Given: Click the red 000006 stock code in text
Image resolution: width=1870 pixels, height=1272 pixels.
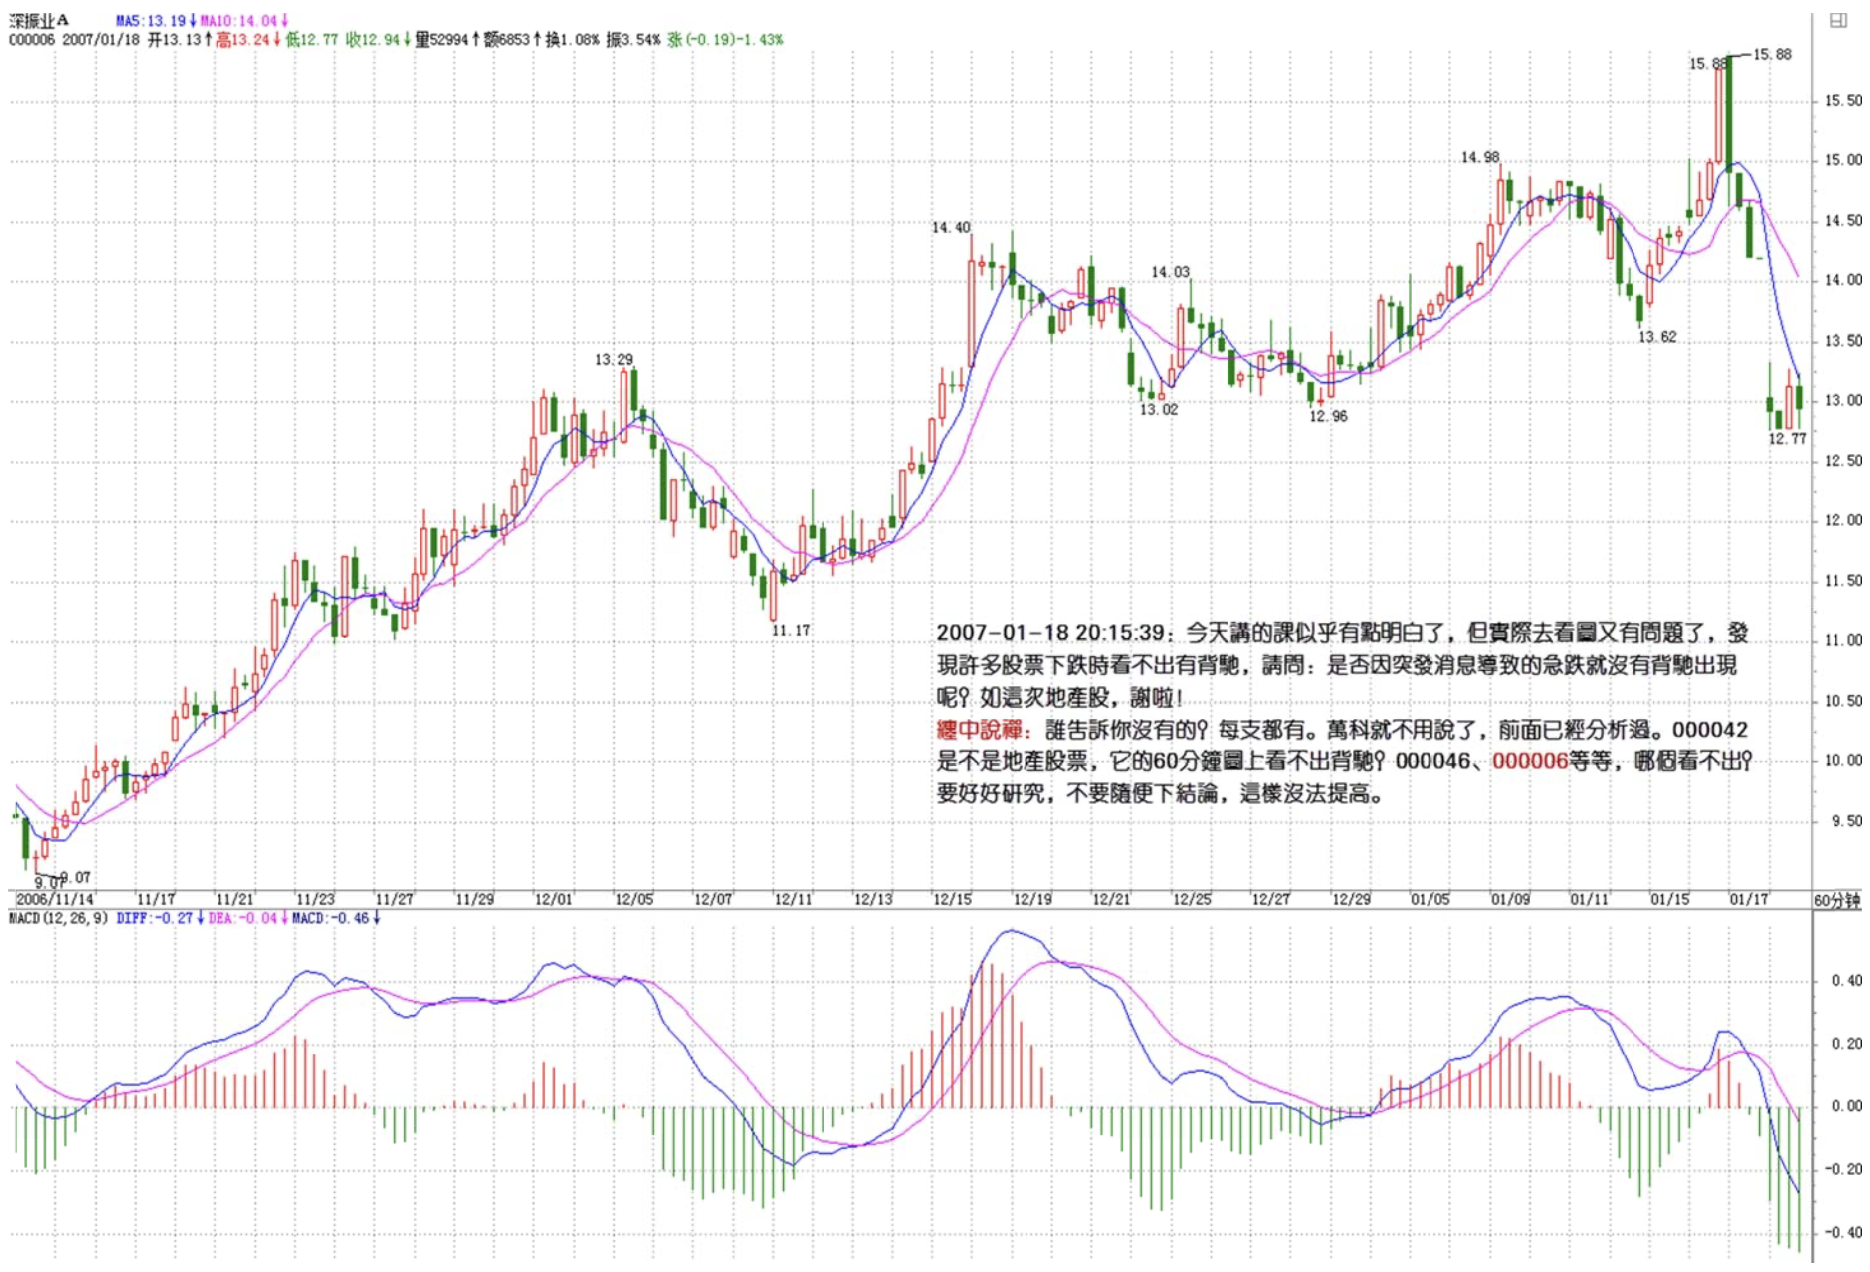Looking at the screenshot, I should pyautogui.click(x=1529, y=761).
